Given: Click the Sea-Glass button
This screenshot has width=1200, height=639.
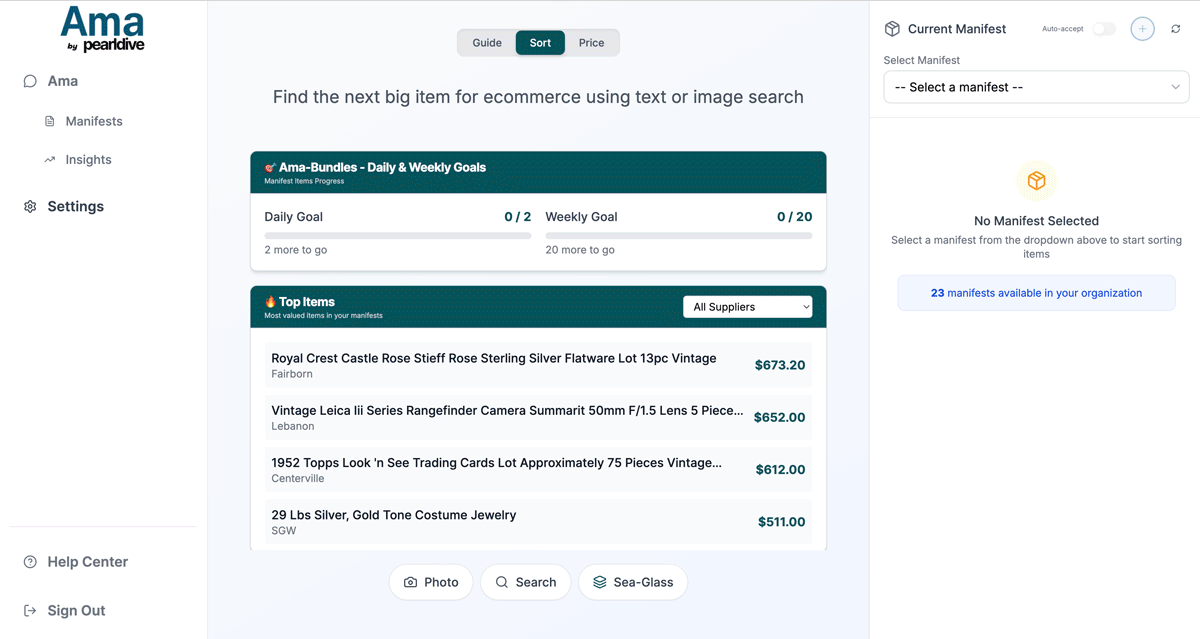Looking at the screenshot, I should 633,582.
